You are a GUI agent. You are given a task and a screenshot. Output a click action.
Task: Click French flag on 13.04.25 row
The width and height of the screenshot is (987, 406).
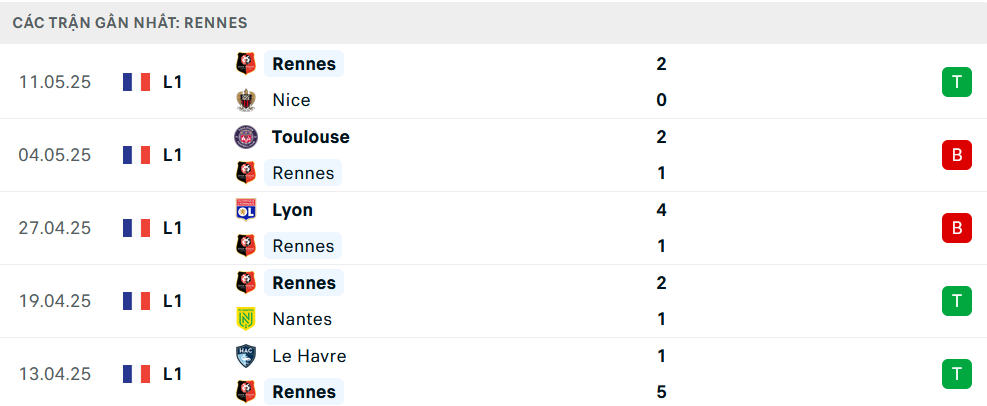pos(137,374)
